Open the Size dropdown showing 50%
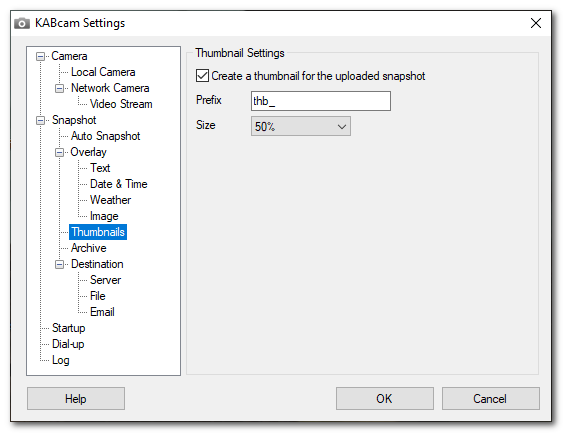This screenshot has width=563, height=433. (x=301, y=126)
